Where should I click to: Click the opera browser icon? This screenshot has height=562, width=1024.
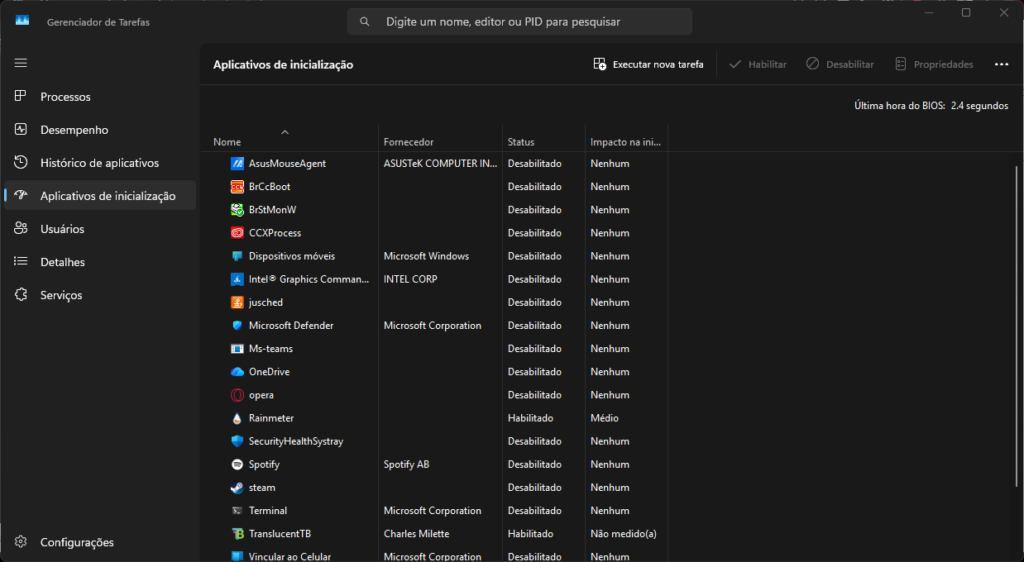(237, 395)
